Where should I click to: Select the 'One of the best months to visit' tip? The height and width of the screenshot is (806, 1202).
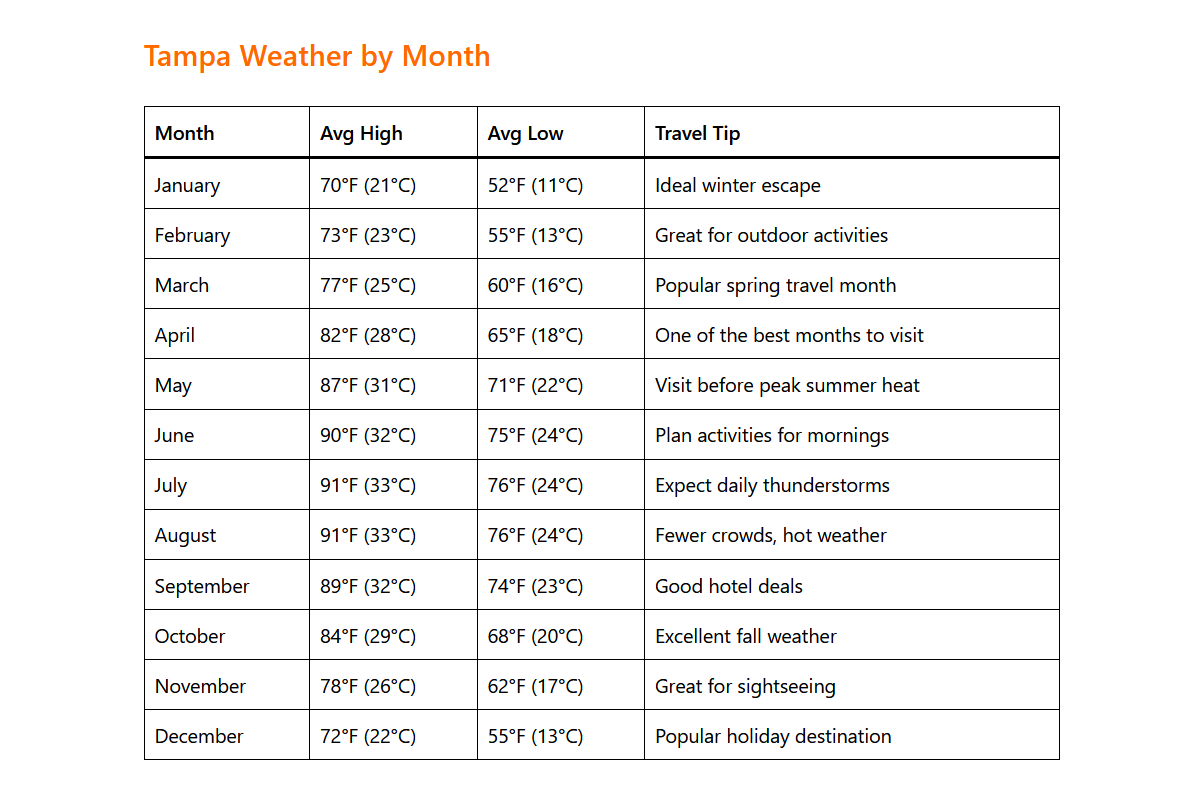tap(789, 335)
